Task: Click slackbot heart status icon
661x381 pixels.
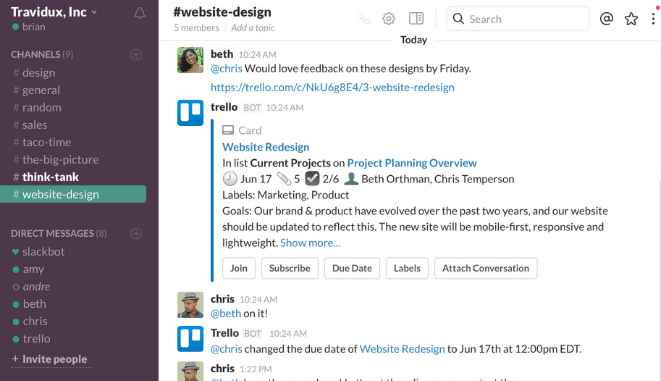Action: point(16,252)
